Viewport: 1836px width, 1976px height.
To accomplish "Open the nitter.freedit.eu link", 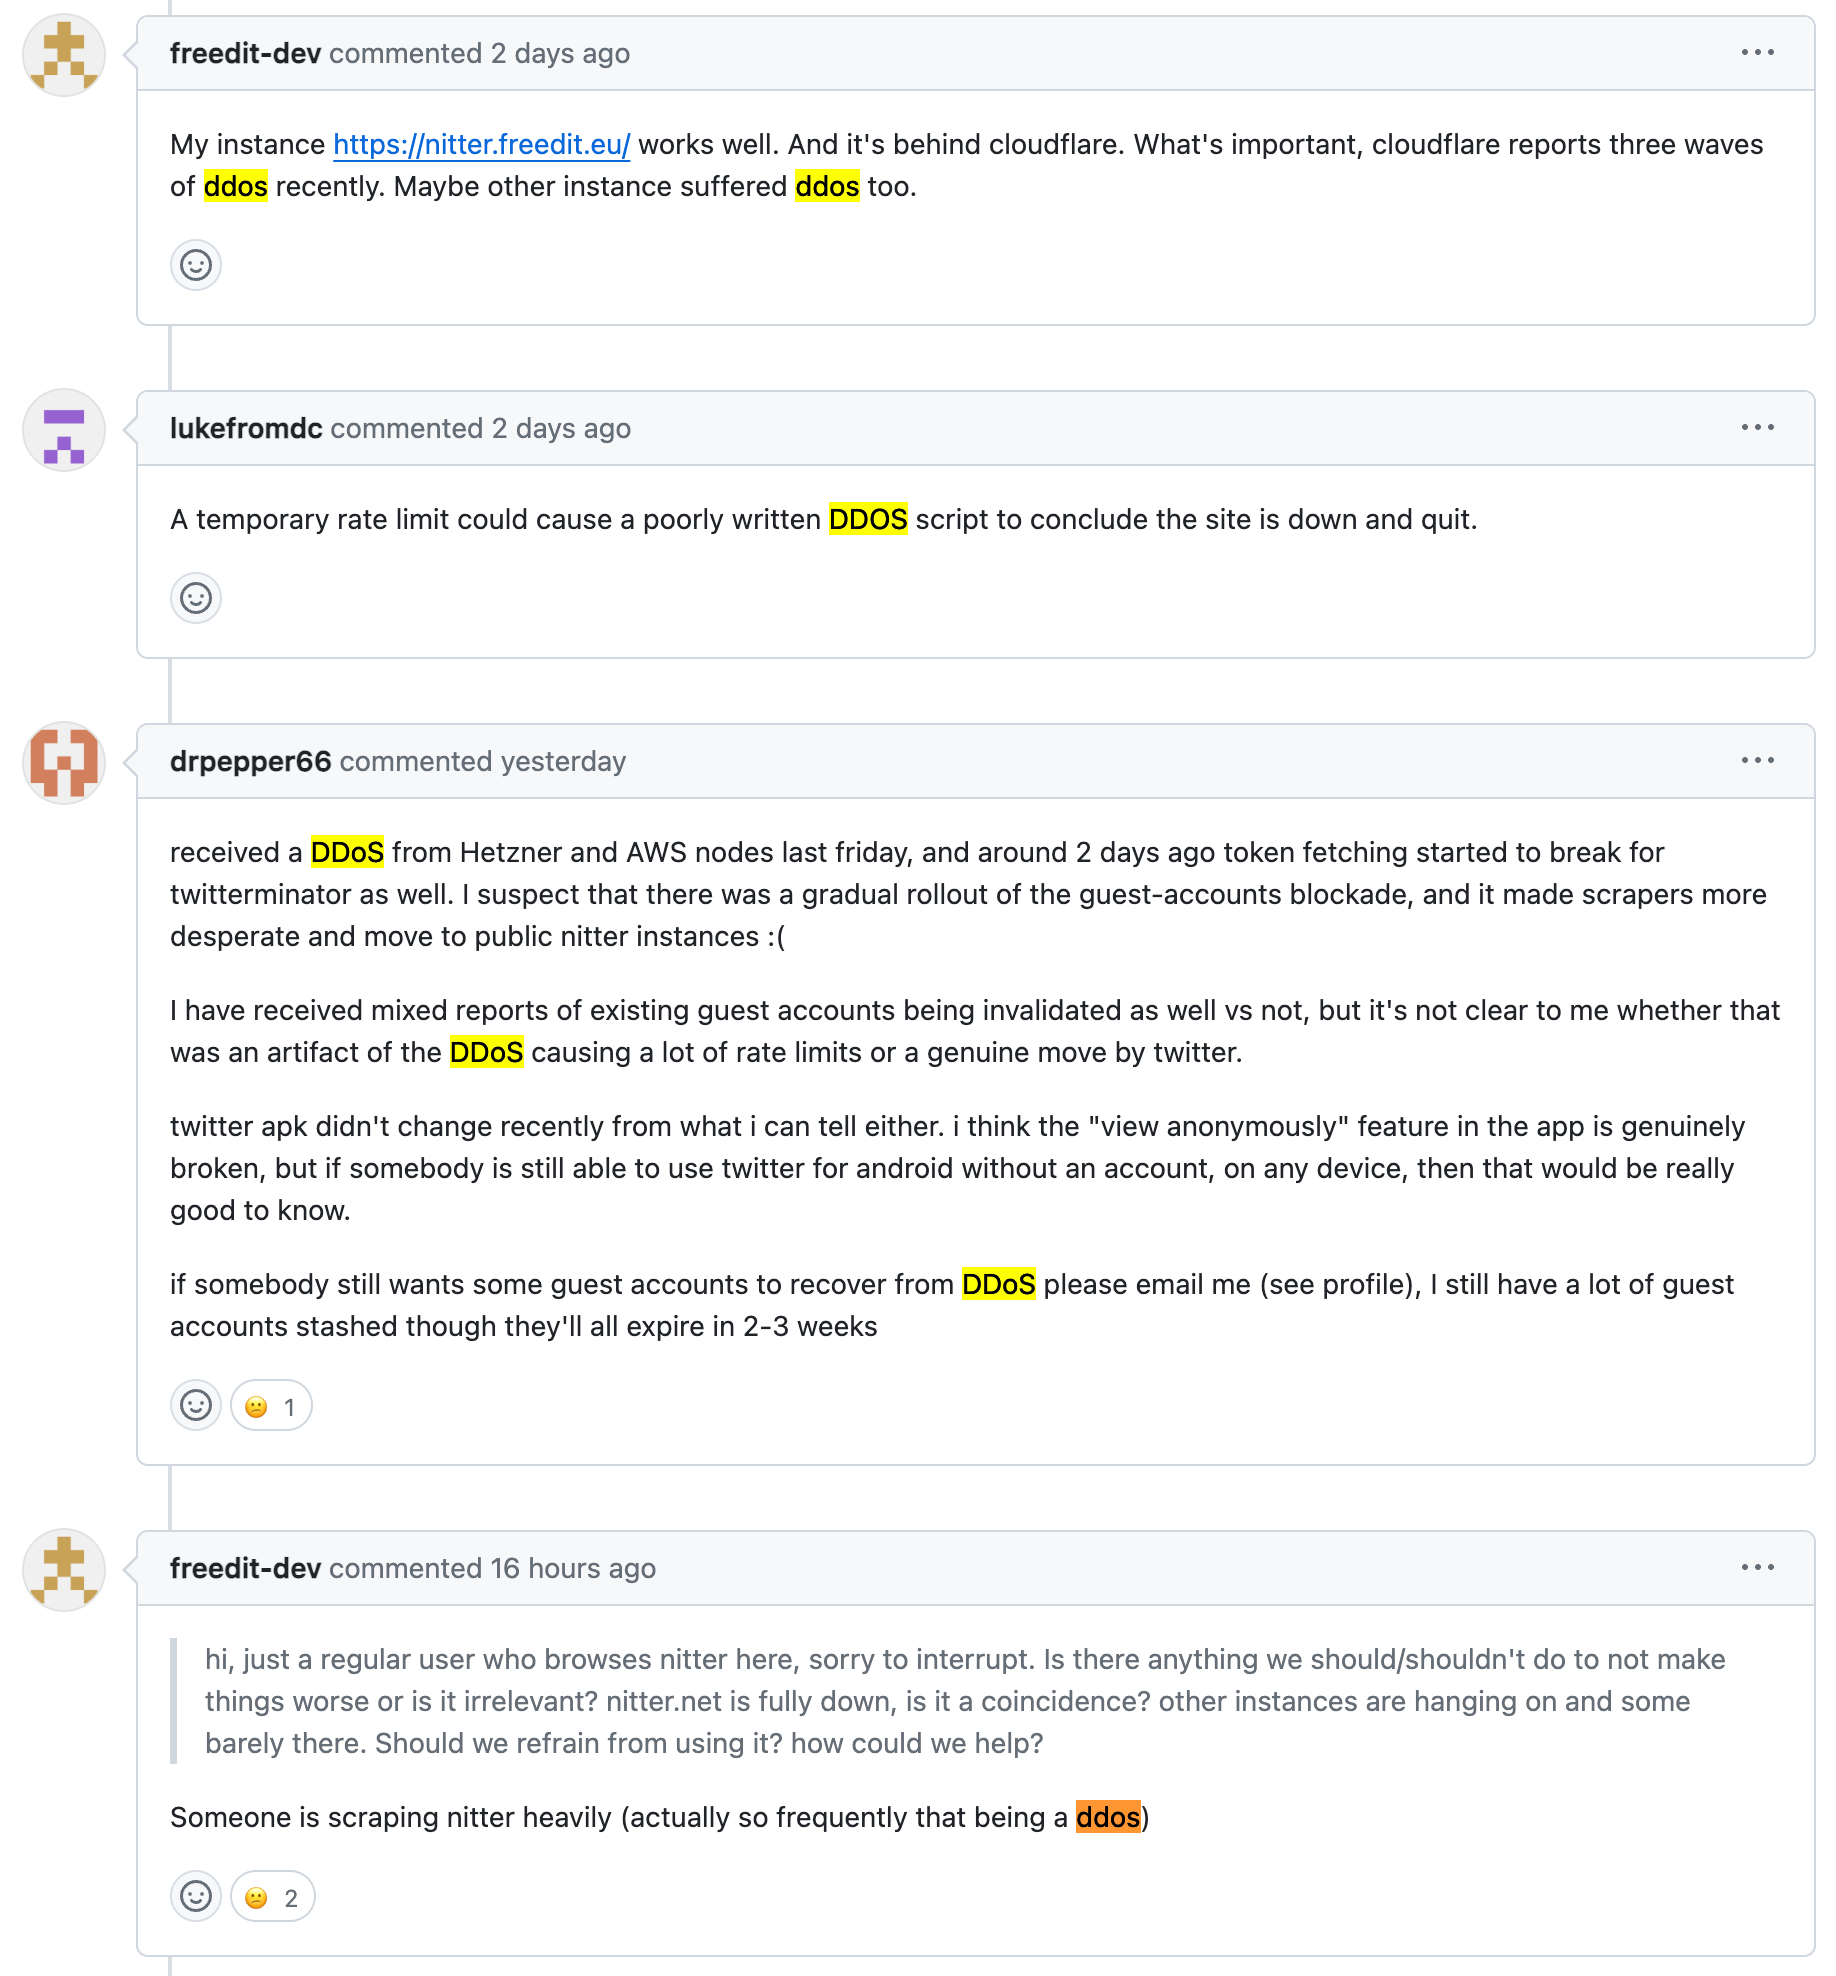I will click(481, 145).
